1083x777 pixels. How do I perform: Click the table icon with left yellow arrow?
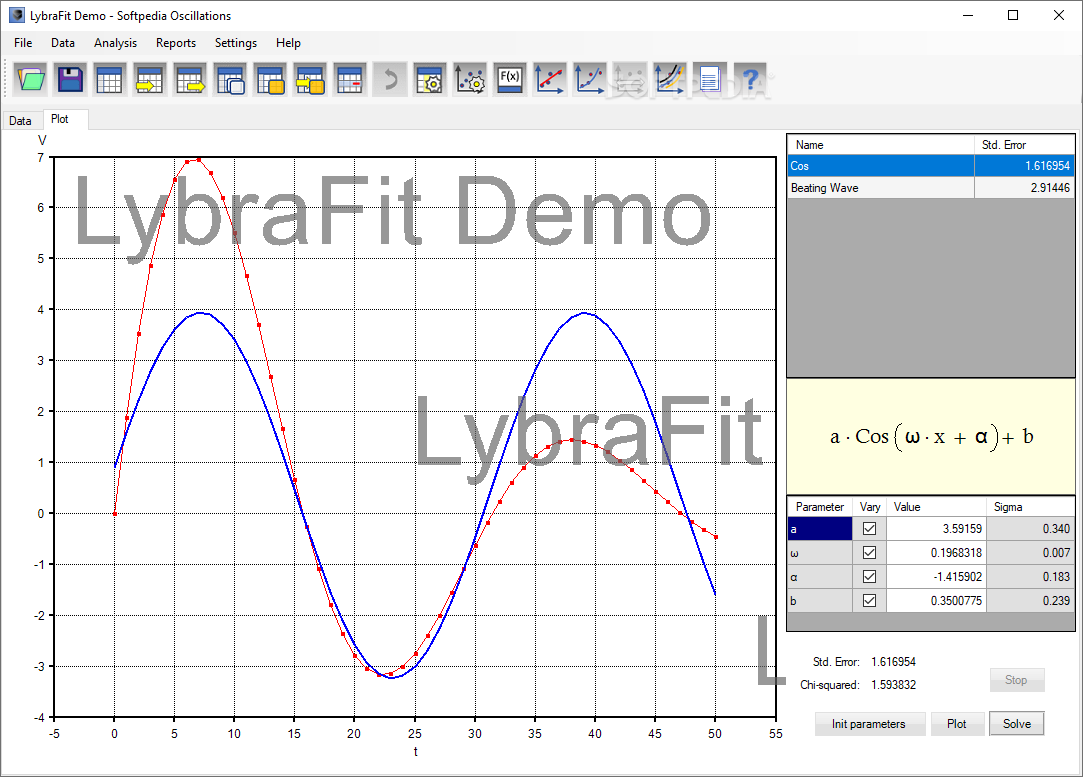(x=150, y=79)
